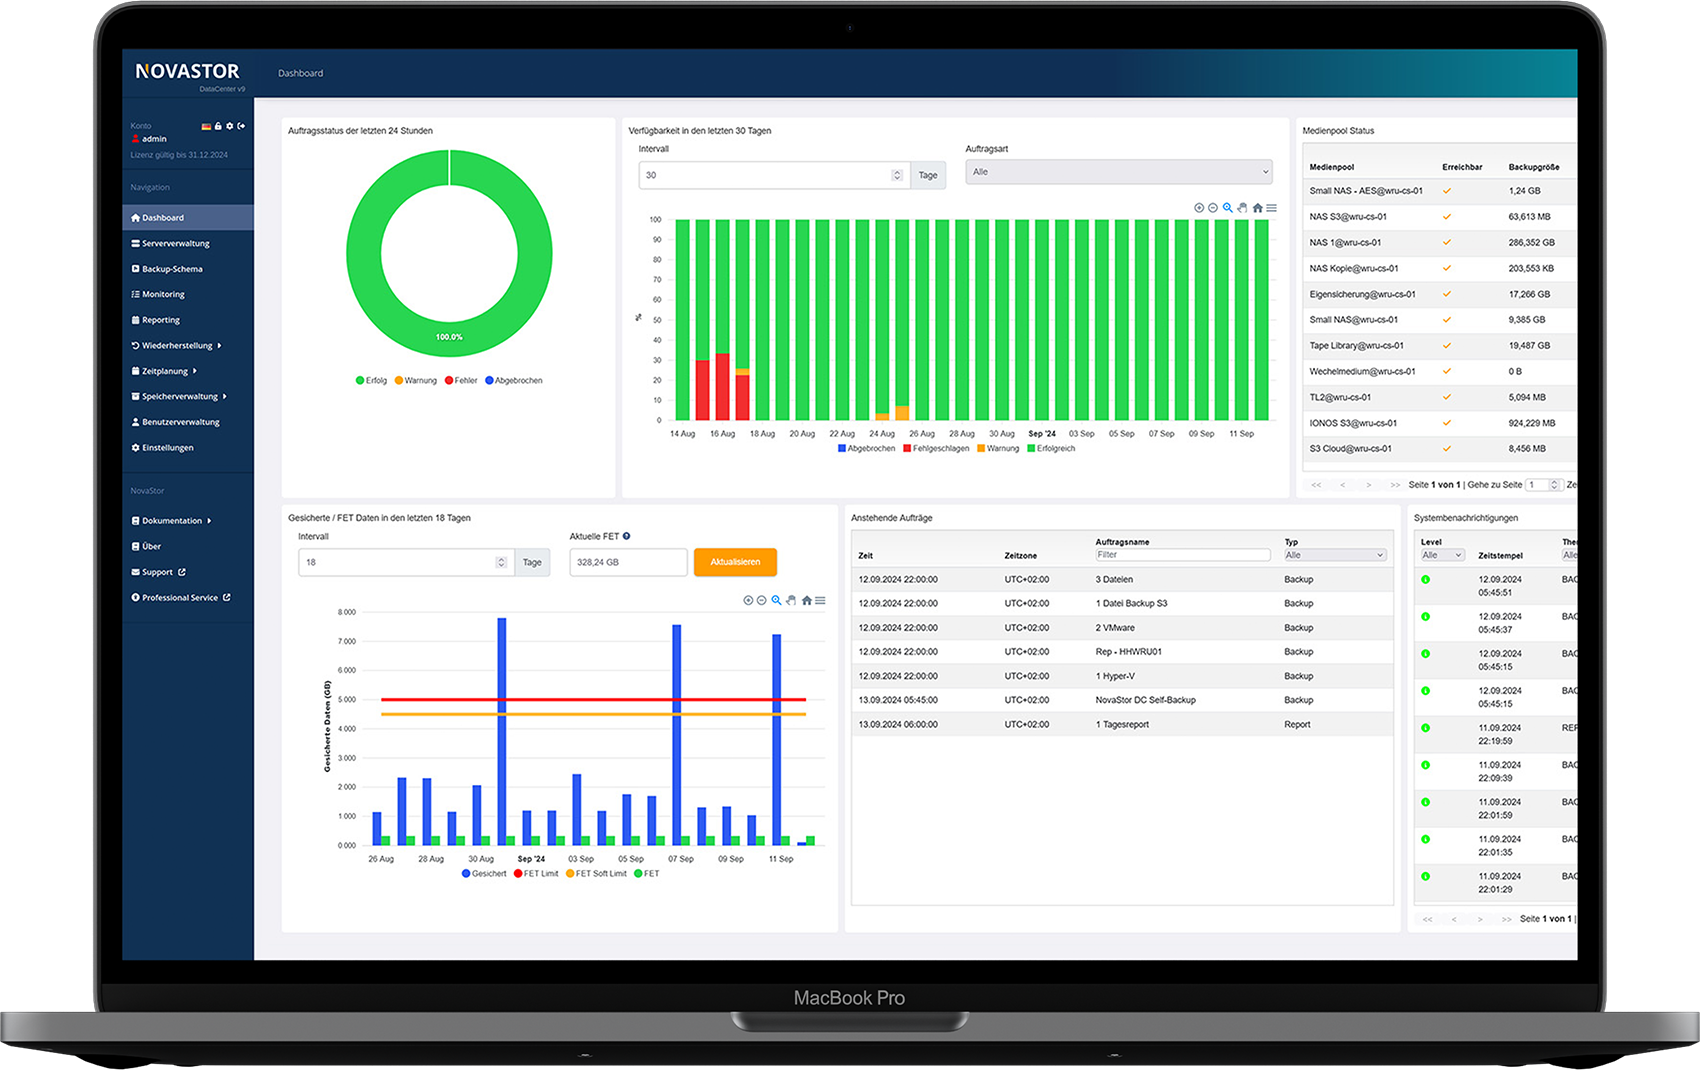
Task: Reset the Verfügbarkeit chart with the home icon
Action: tap(1258, 207)
